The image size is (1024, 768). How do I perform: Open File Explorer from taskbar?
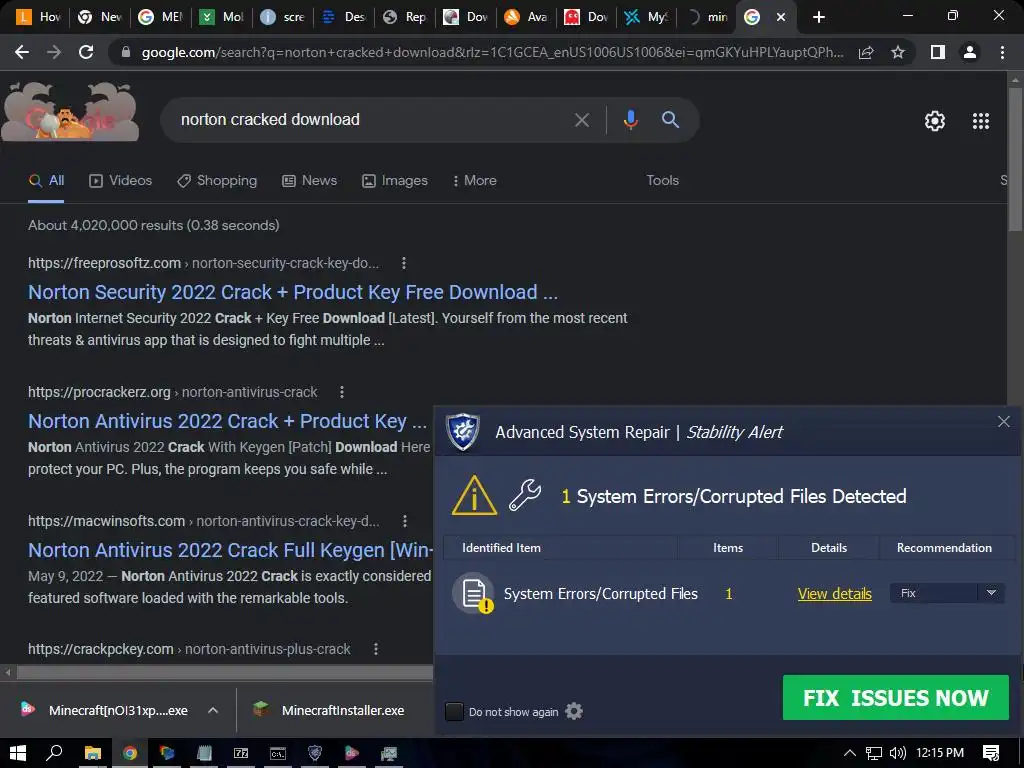pyautogui.click(x=92, y=753)
